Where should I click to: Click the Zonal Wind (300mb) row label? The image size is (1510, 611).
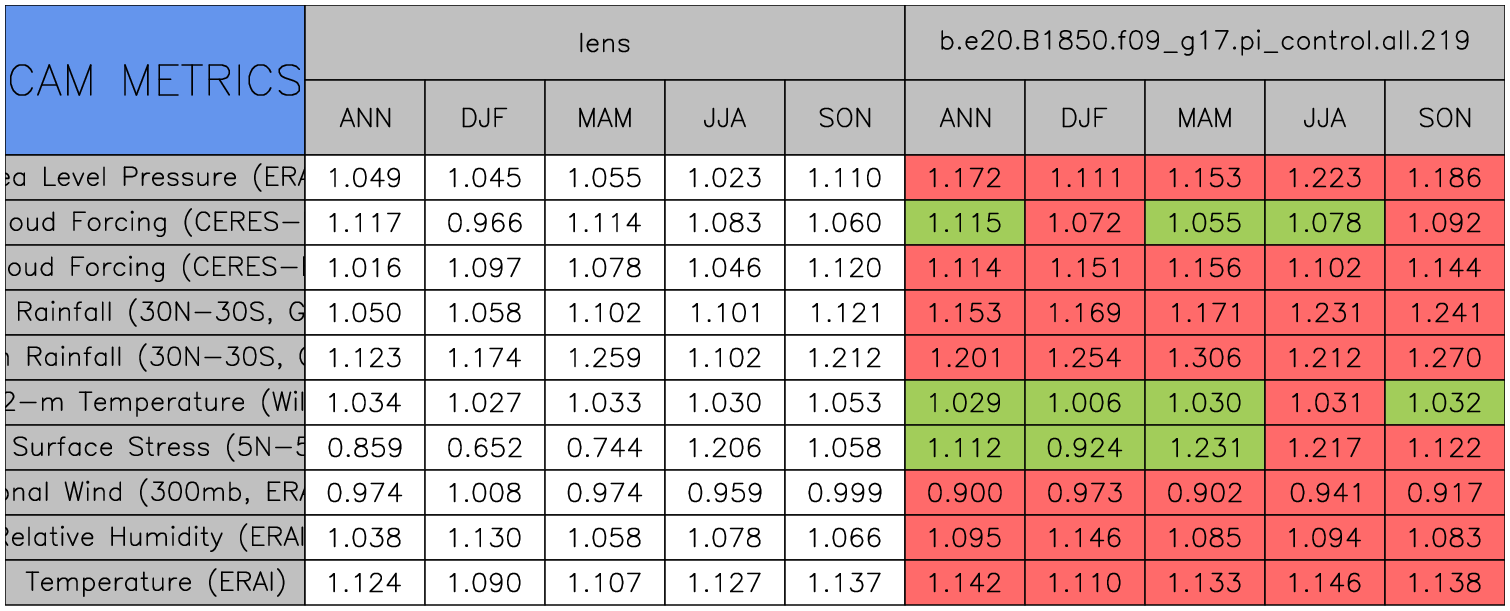pos(155,493)
